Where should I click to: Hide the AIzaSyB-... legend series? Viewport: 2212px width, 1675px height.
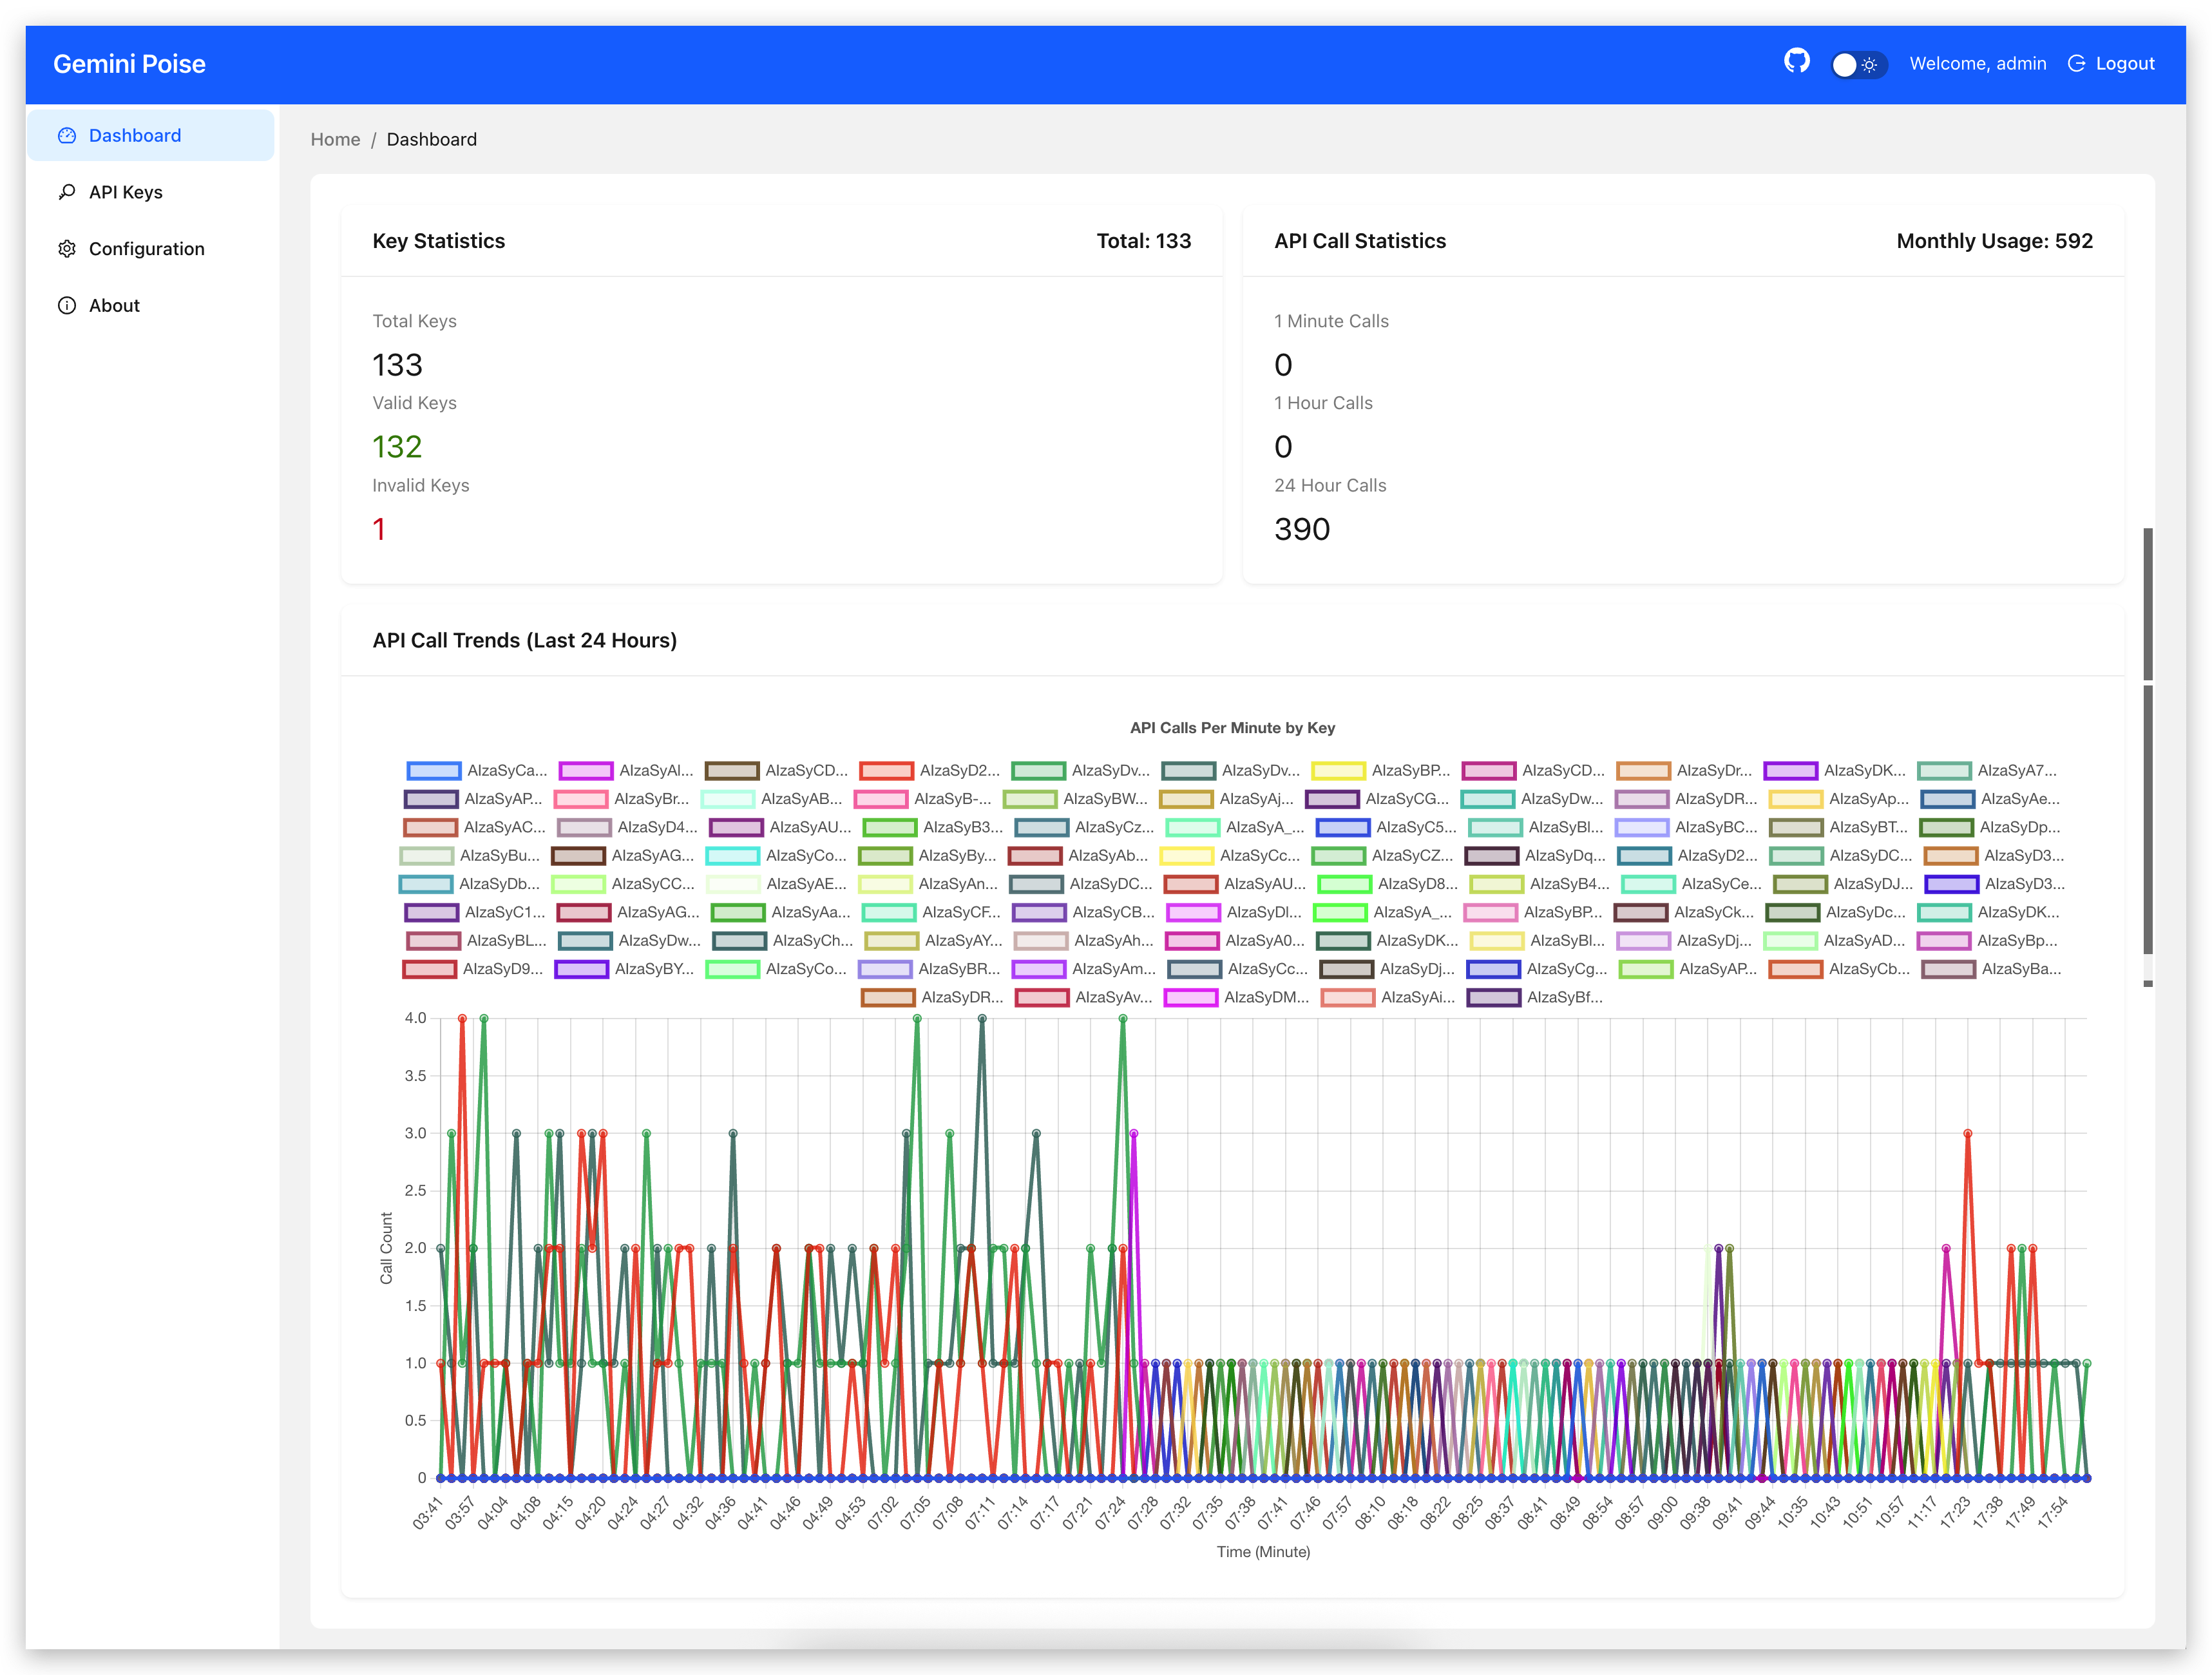pyautogui.click(x=923, y=798)
